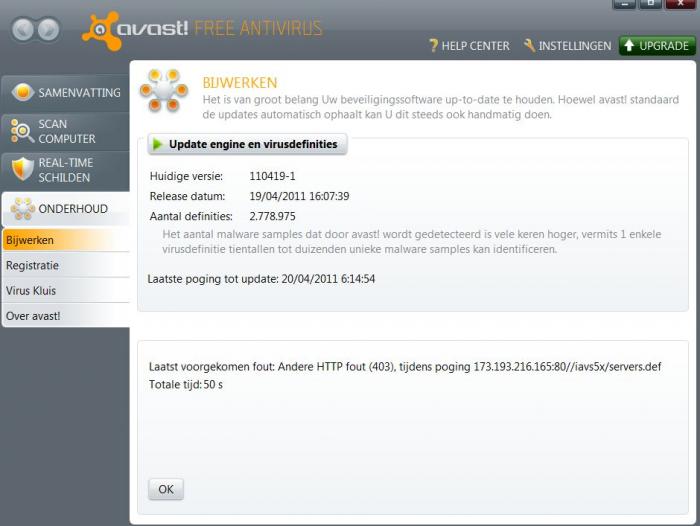Click the green play arrow on Update button

pyautogui.click(x=157, y=144)
